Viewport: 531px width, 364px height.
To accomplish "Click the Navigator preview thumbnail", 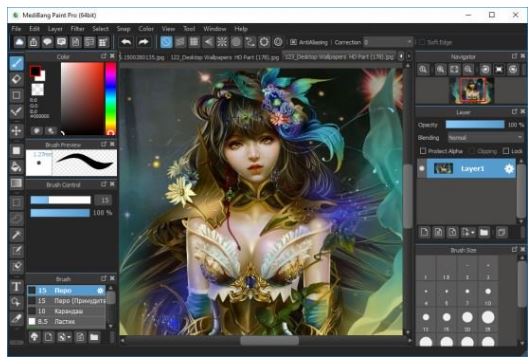I will 472,90.
